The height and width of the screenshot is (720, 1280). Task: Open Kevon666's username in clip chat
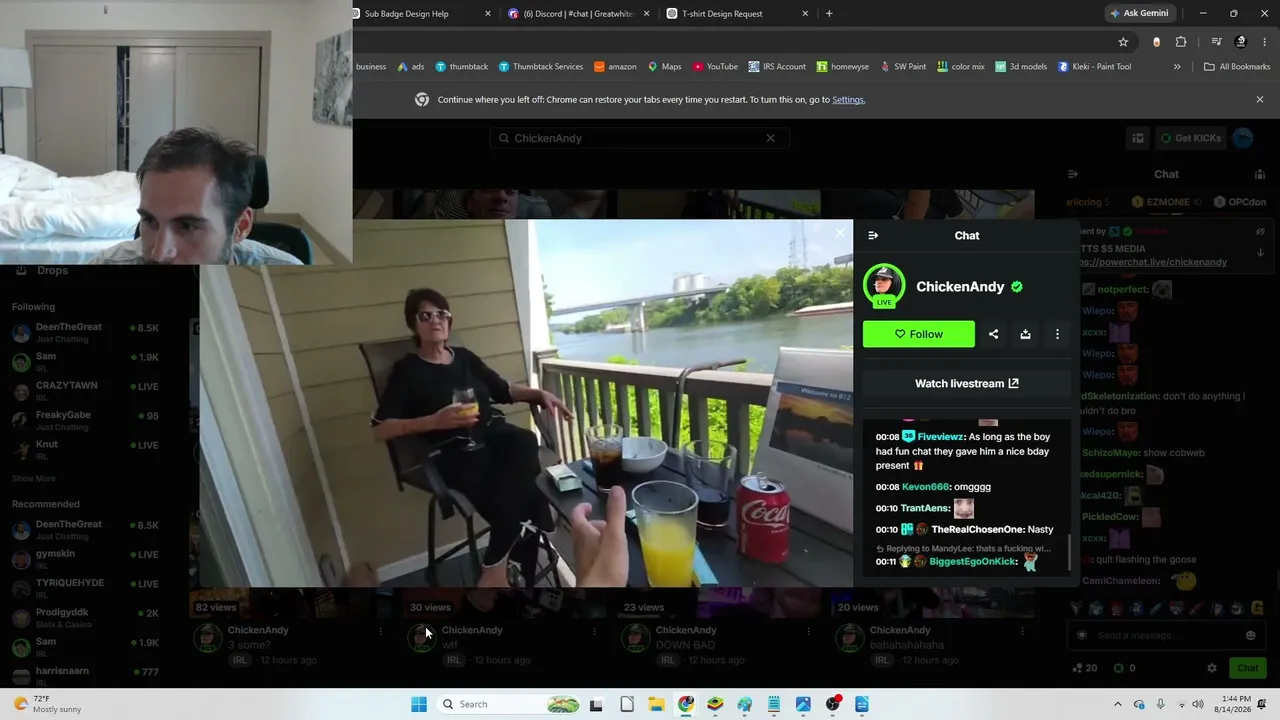point(925,487)
